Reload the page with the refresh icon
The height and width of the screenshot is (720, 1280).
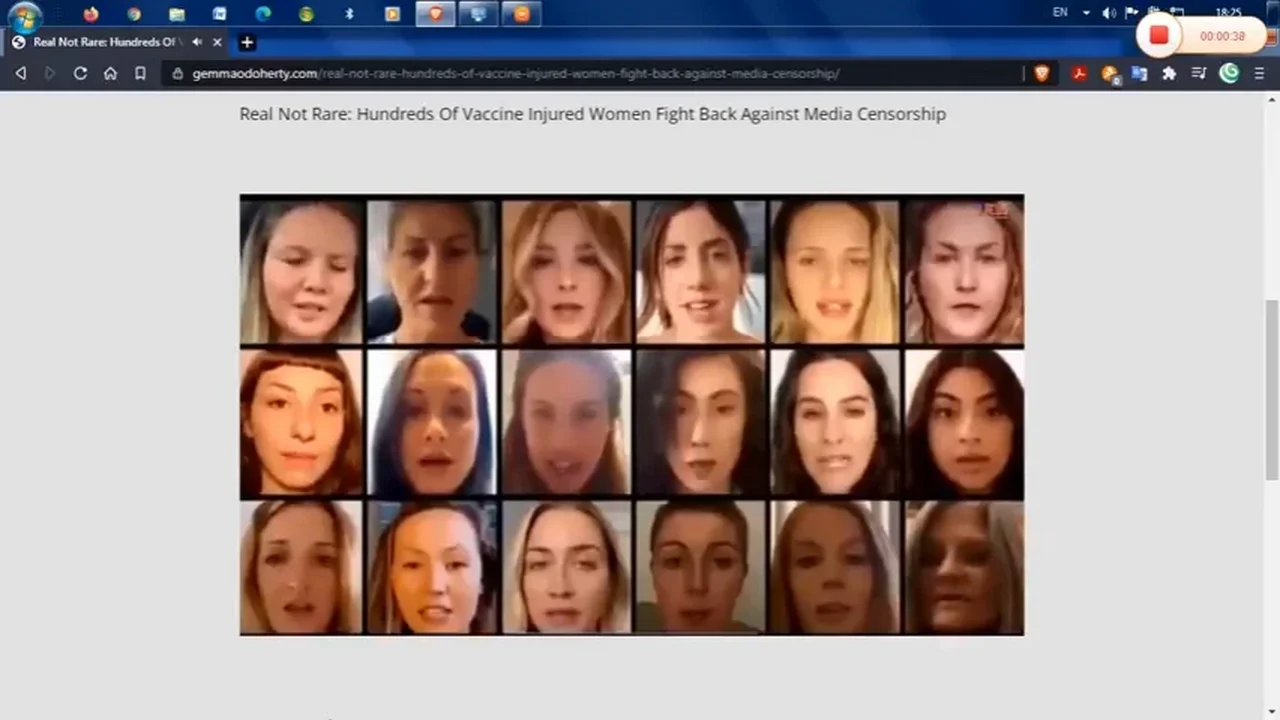(80, 73)
